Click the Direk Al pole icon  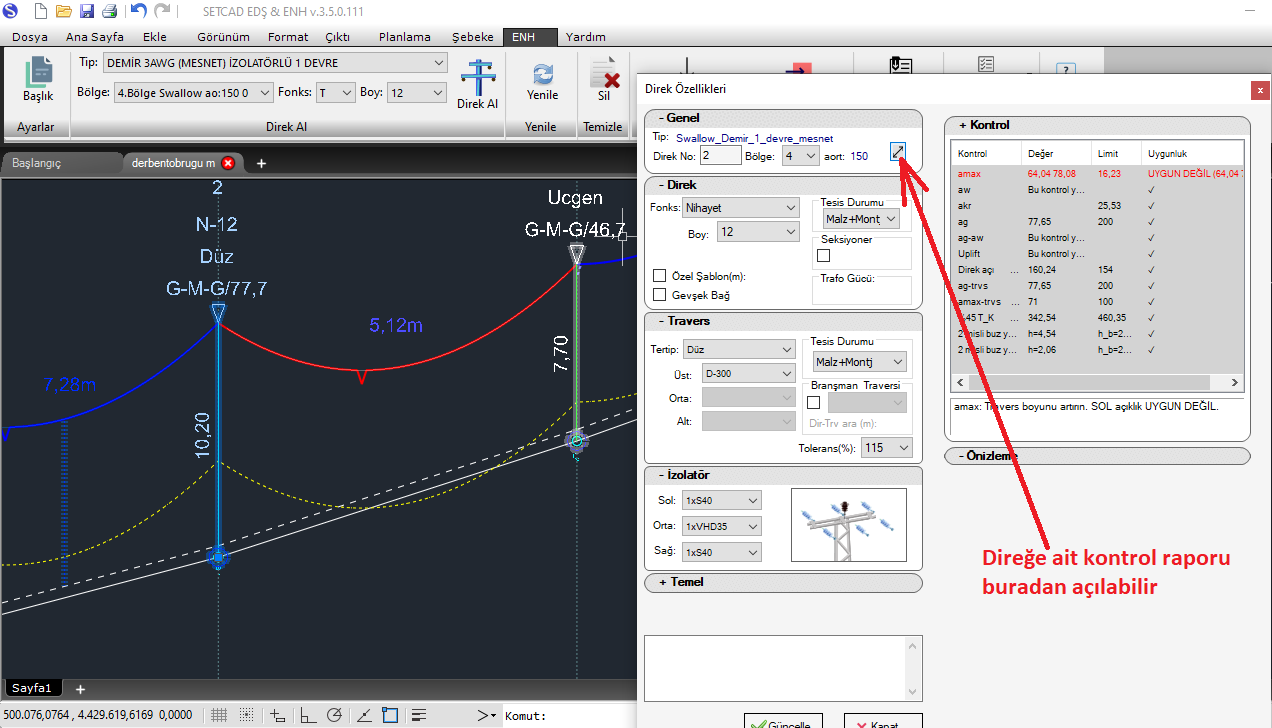(x=477, y=79)
